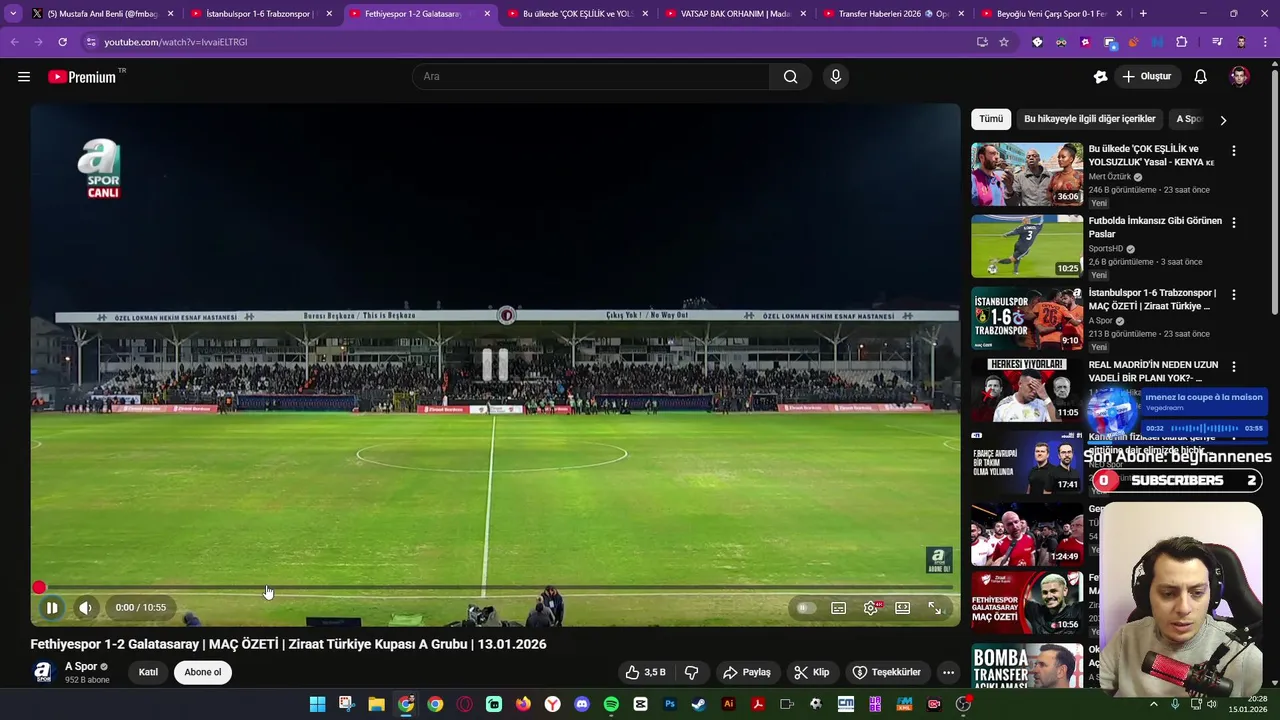The width and height of the screenshot is (1280, 720).
Task: Switch to 'VATSAP BAK ORHANIM' tab
Action: pos(733,14)
